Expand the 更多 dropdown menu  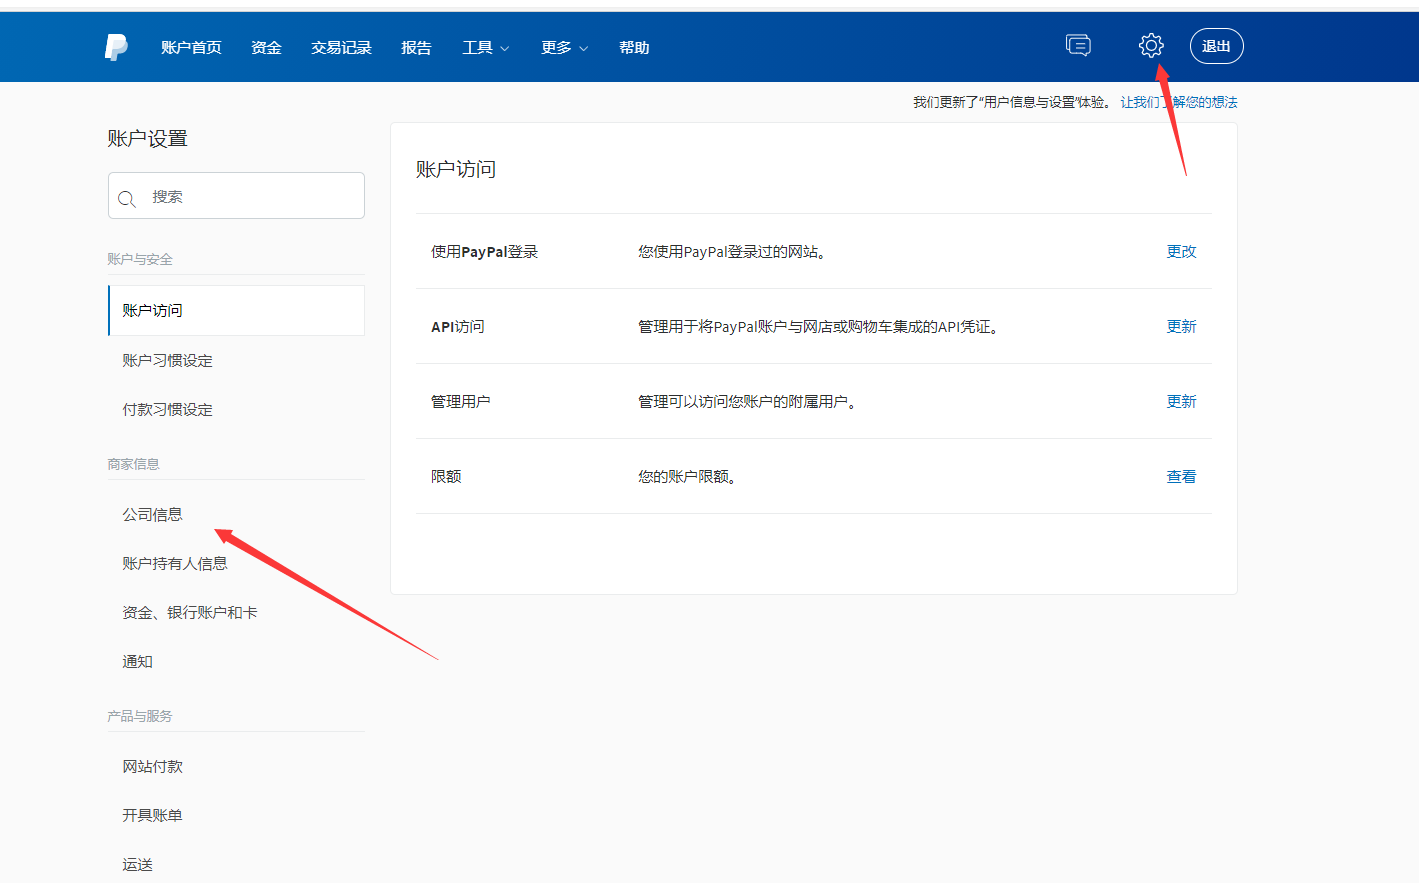[564, 48]
